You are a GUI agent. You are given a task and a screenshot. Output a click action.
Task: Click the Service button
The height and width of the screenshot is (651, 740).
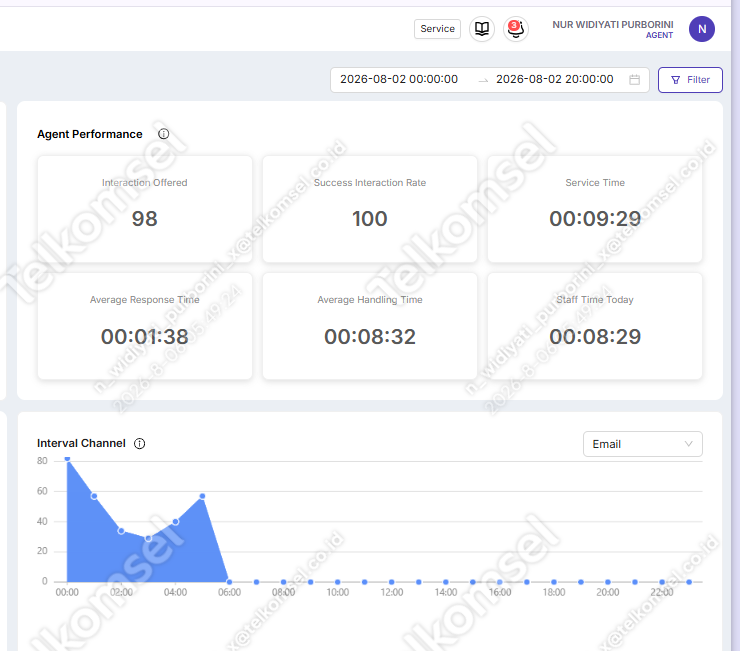point(437,29)
